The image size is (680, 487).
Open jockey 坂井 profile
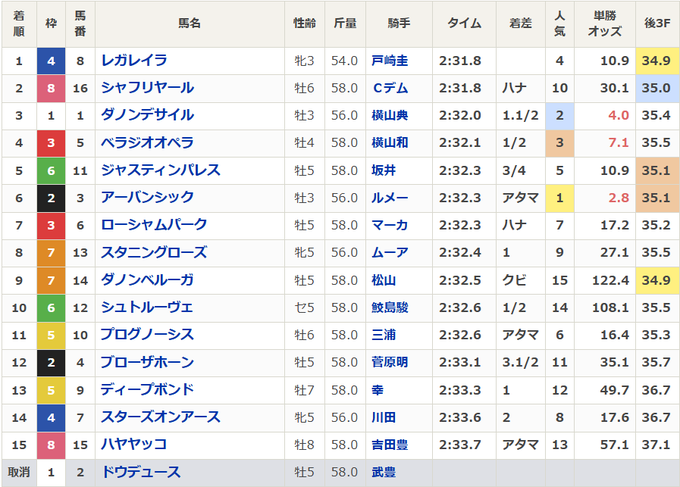coord(384,170)
